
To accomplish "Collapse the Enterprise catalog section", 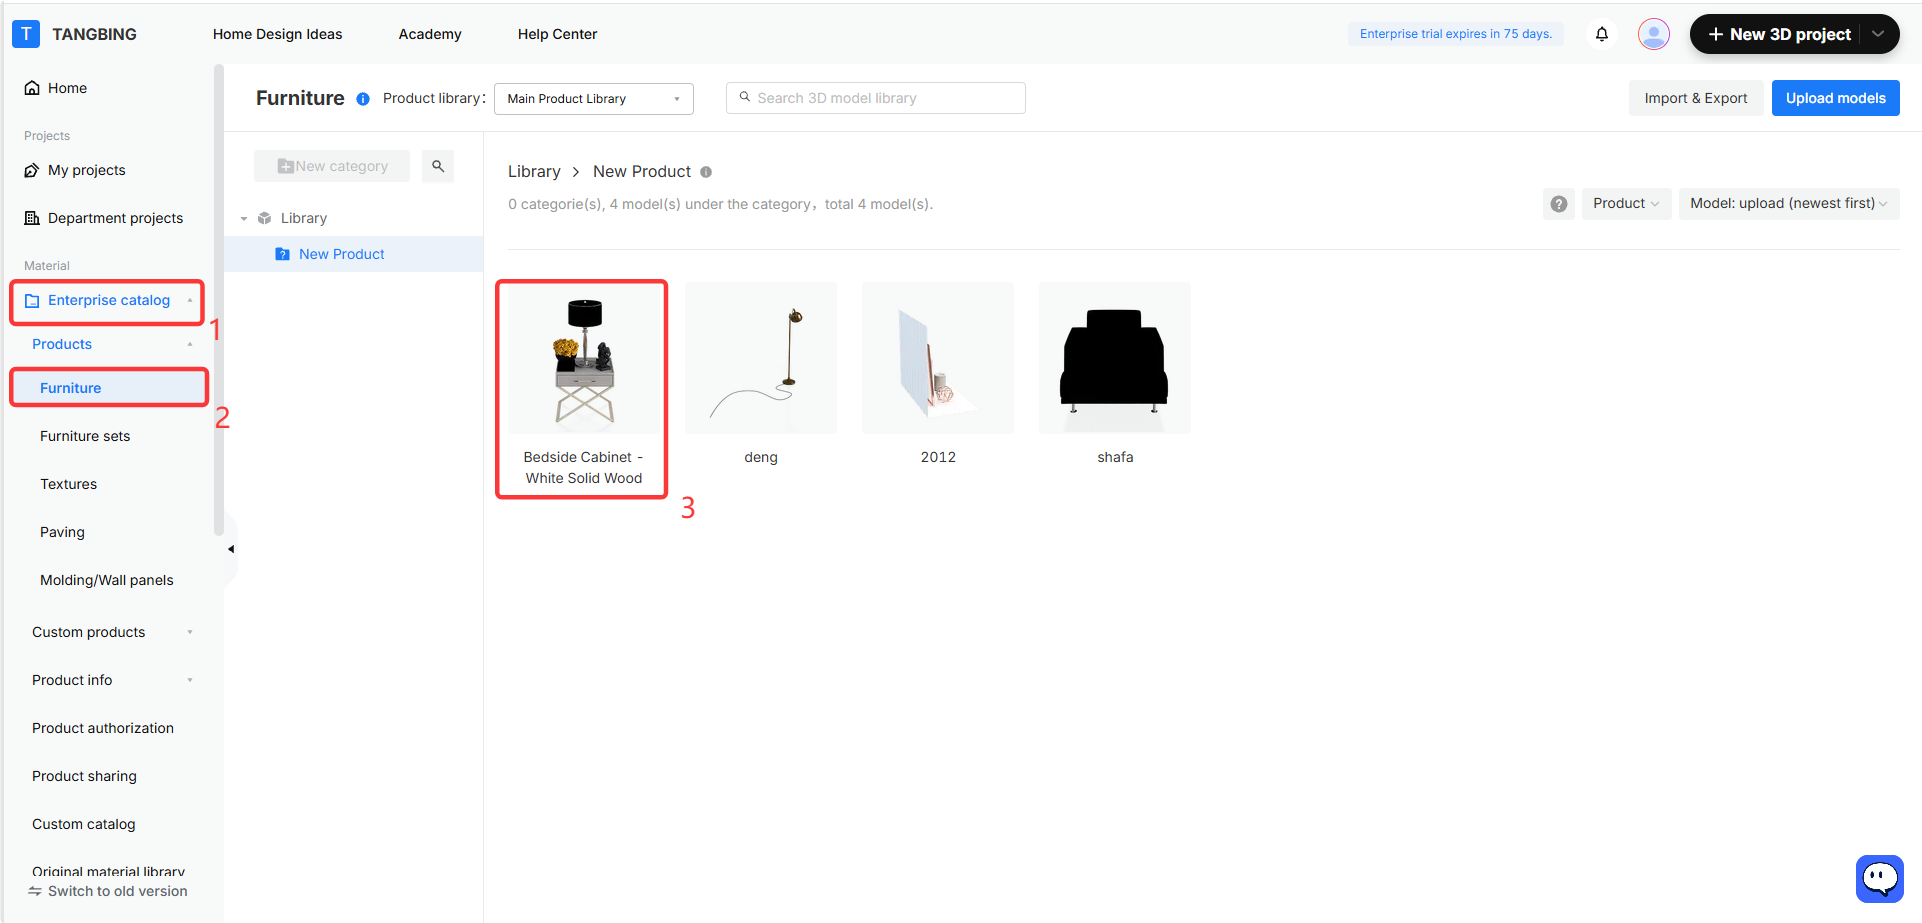I will pyautogui.click(x=190, y=301).
